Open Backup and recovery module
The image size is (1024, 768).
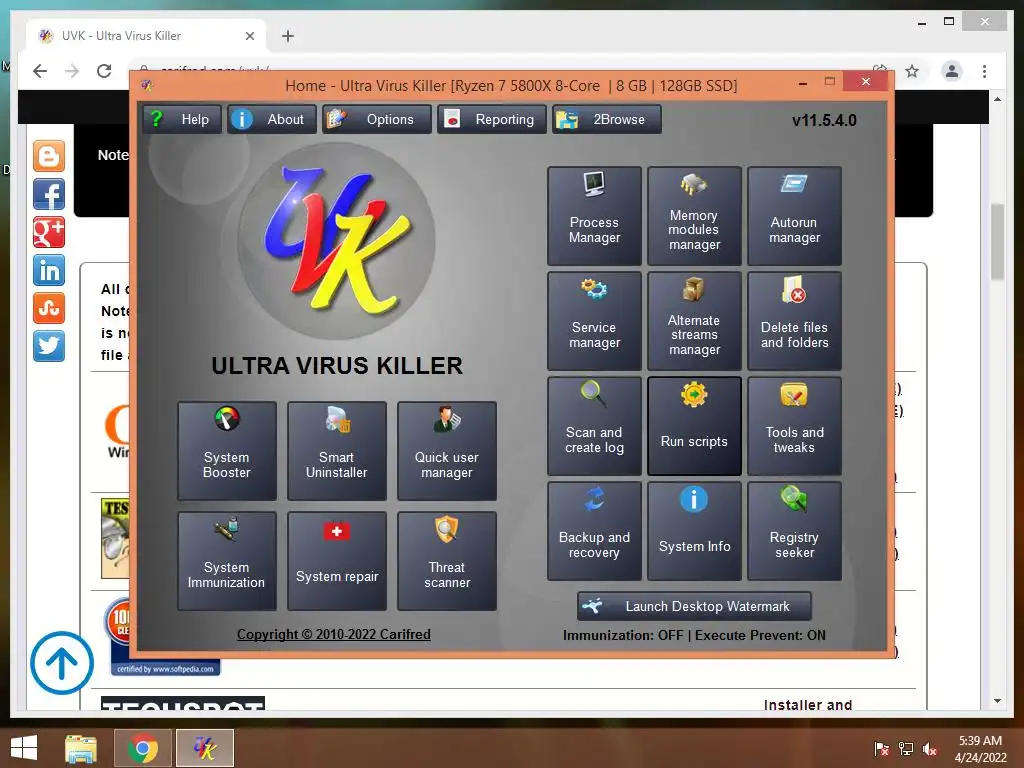[594, 532]
